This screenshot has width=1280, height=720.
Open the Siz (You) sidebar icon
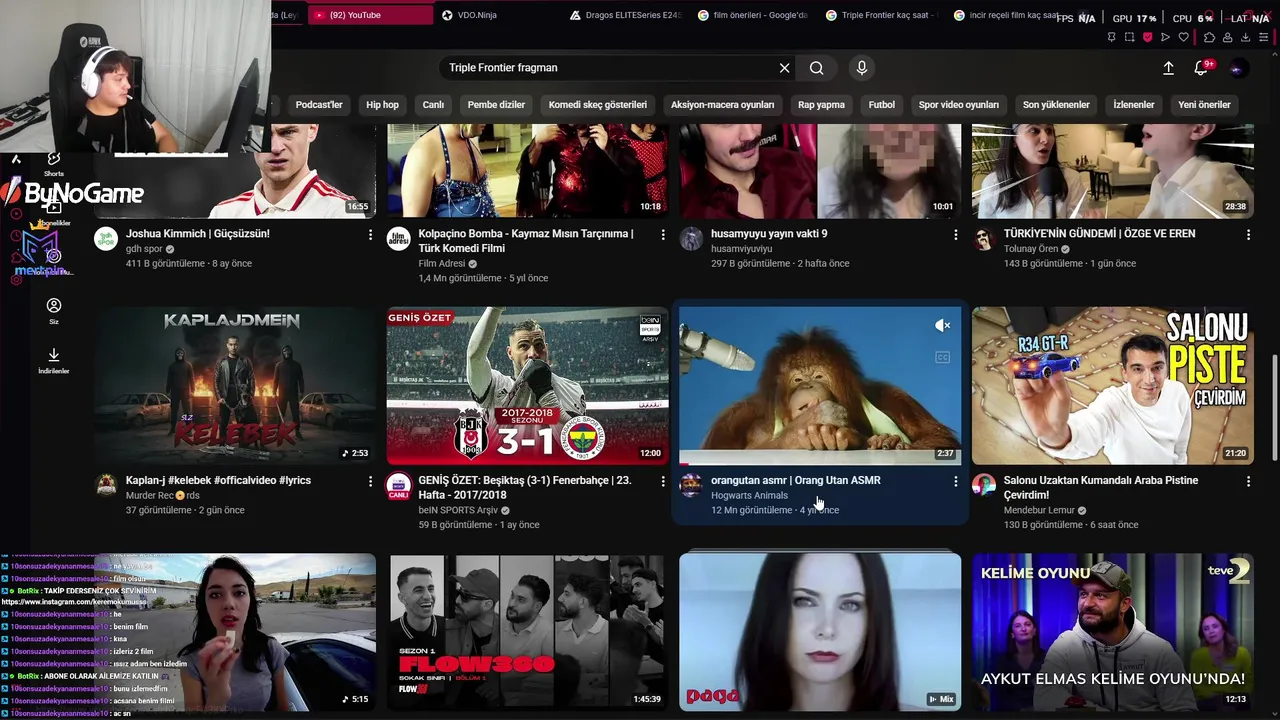click(x=54, y=310)
